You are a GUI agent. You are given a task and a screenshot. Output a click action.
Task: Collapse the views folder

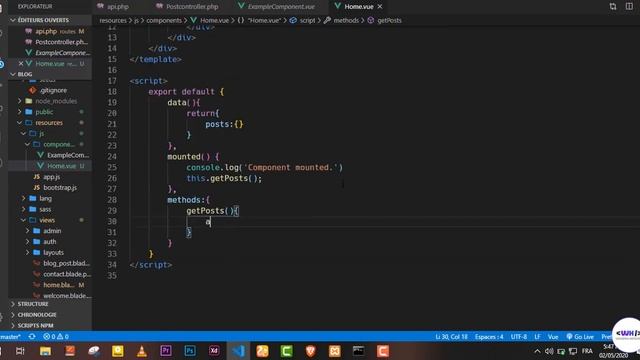pyautogui.click(x=47, y=220)
